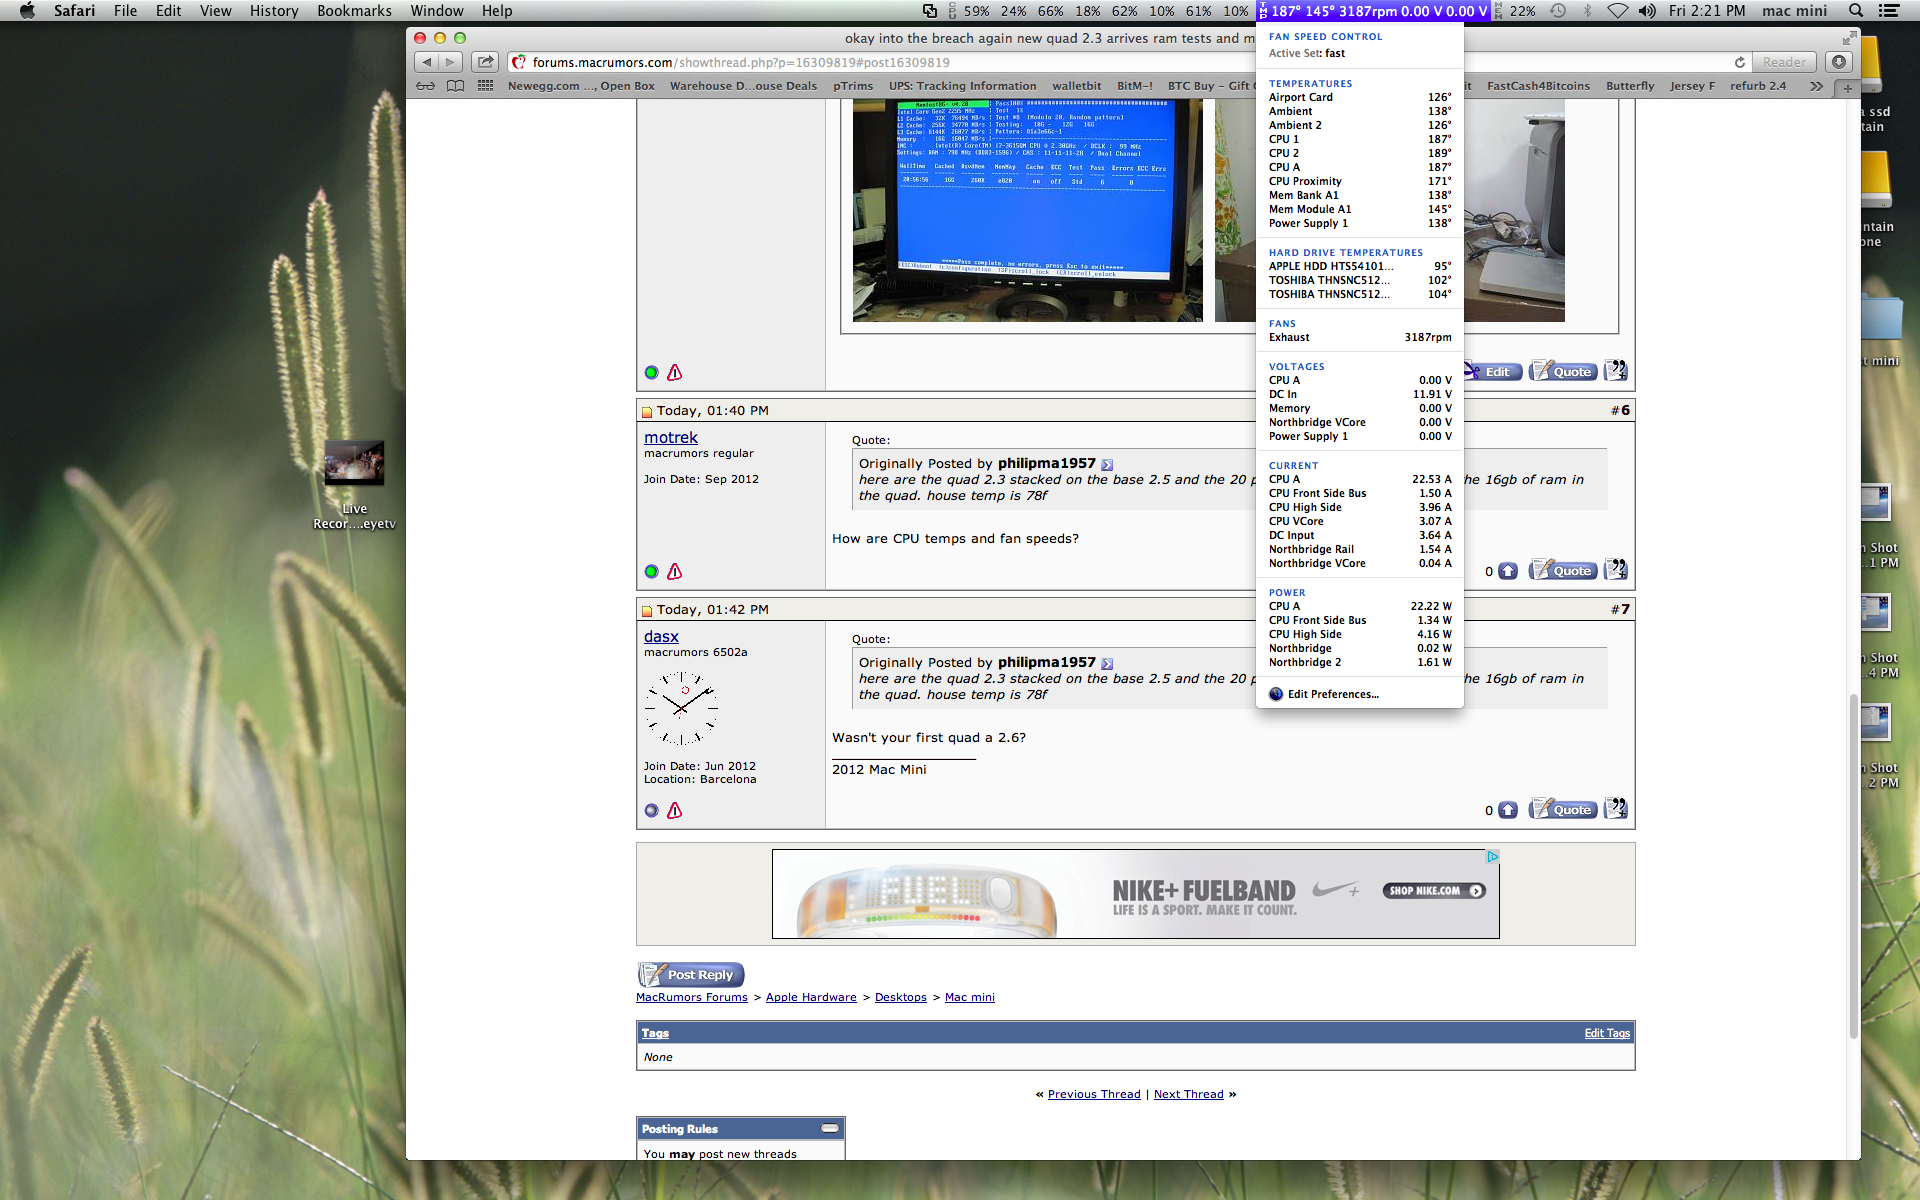
Task: Open the memtest screen photo thumbnail
Action: [x=1027, y=211]
